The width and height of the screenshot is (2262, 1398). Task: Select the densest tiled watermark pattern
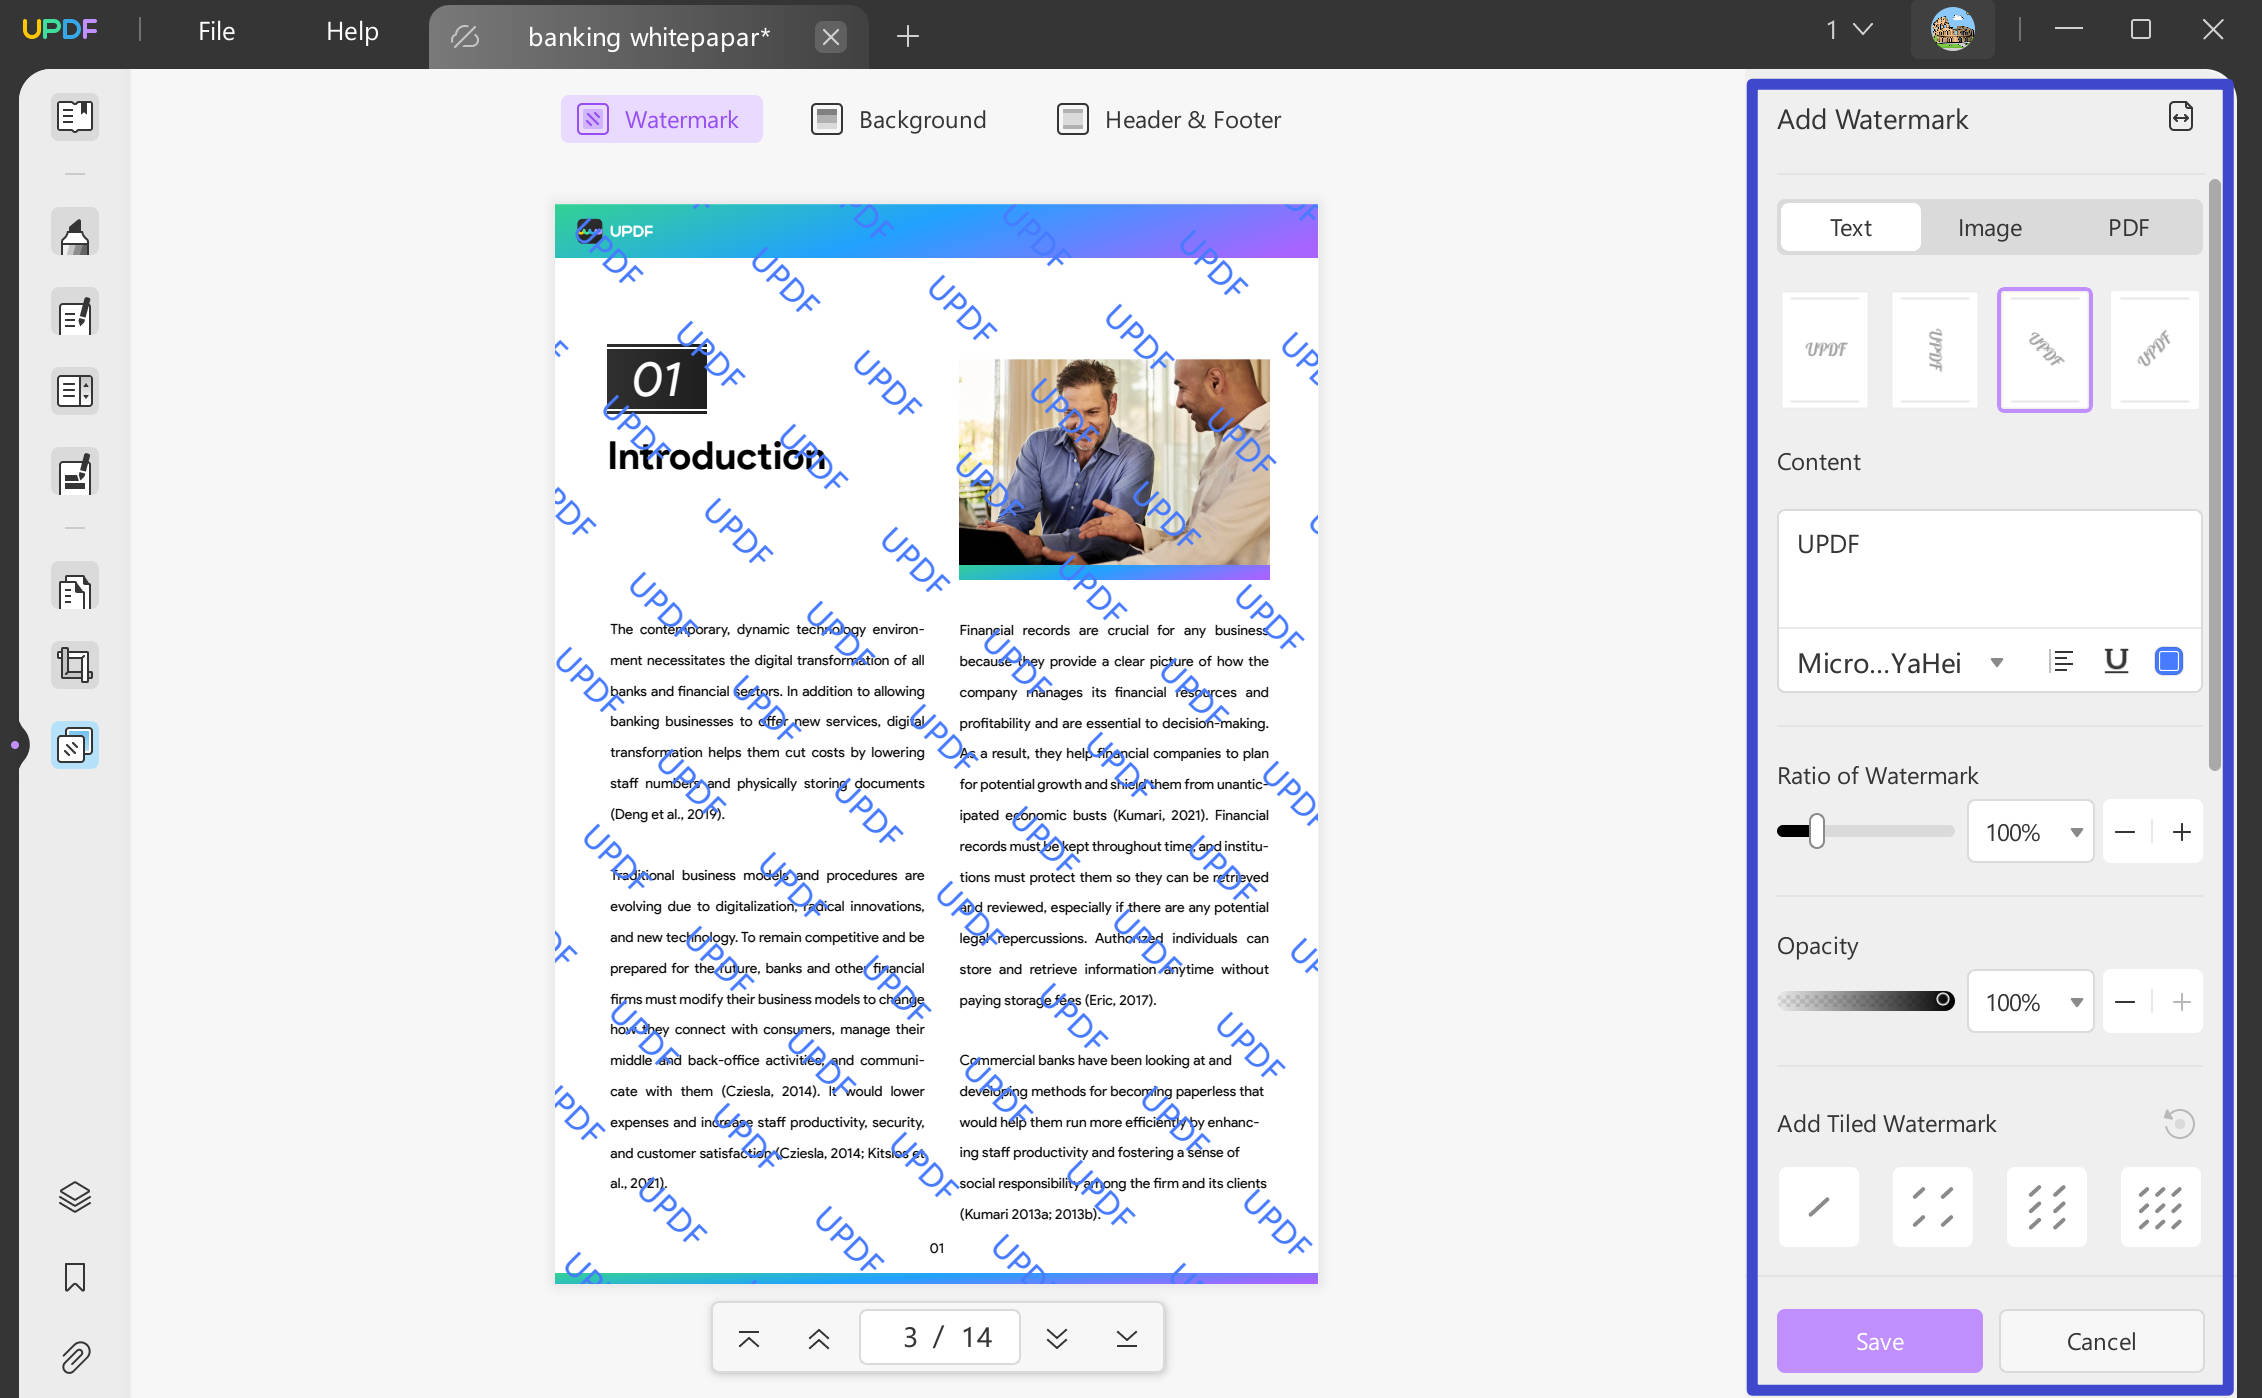(x=2160, y=1206)
